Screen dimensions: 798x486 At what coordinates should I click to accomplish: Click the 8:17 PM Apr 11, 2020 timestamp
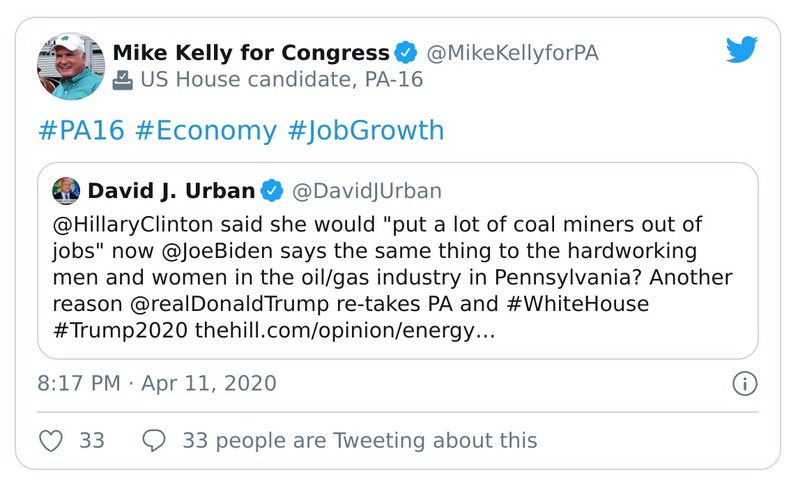pos(157,383)
